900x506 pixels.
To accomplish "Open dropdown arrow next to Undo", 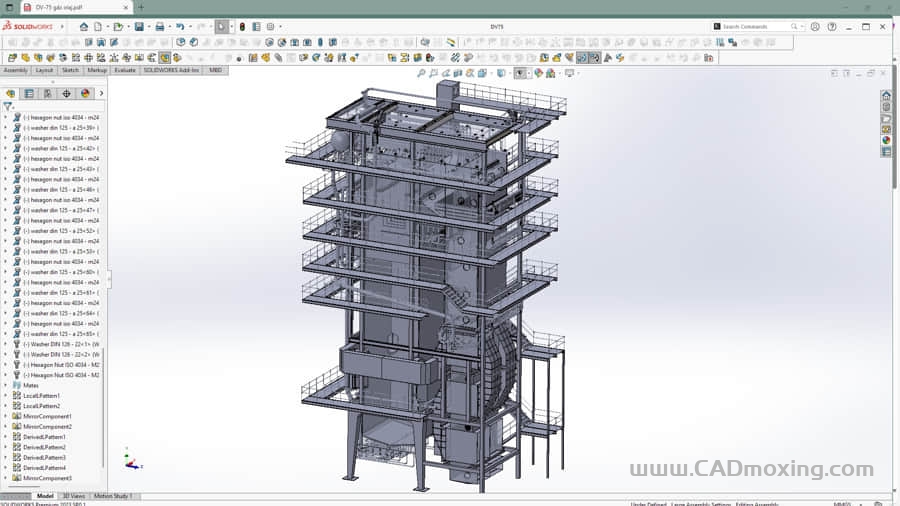I will click(190, 27).
